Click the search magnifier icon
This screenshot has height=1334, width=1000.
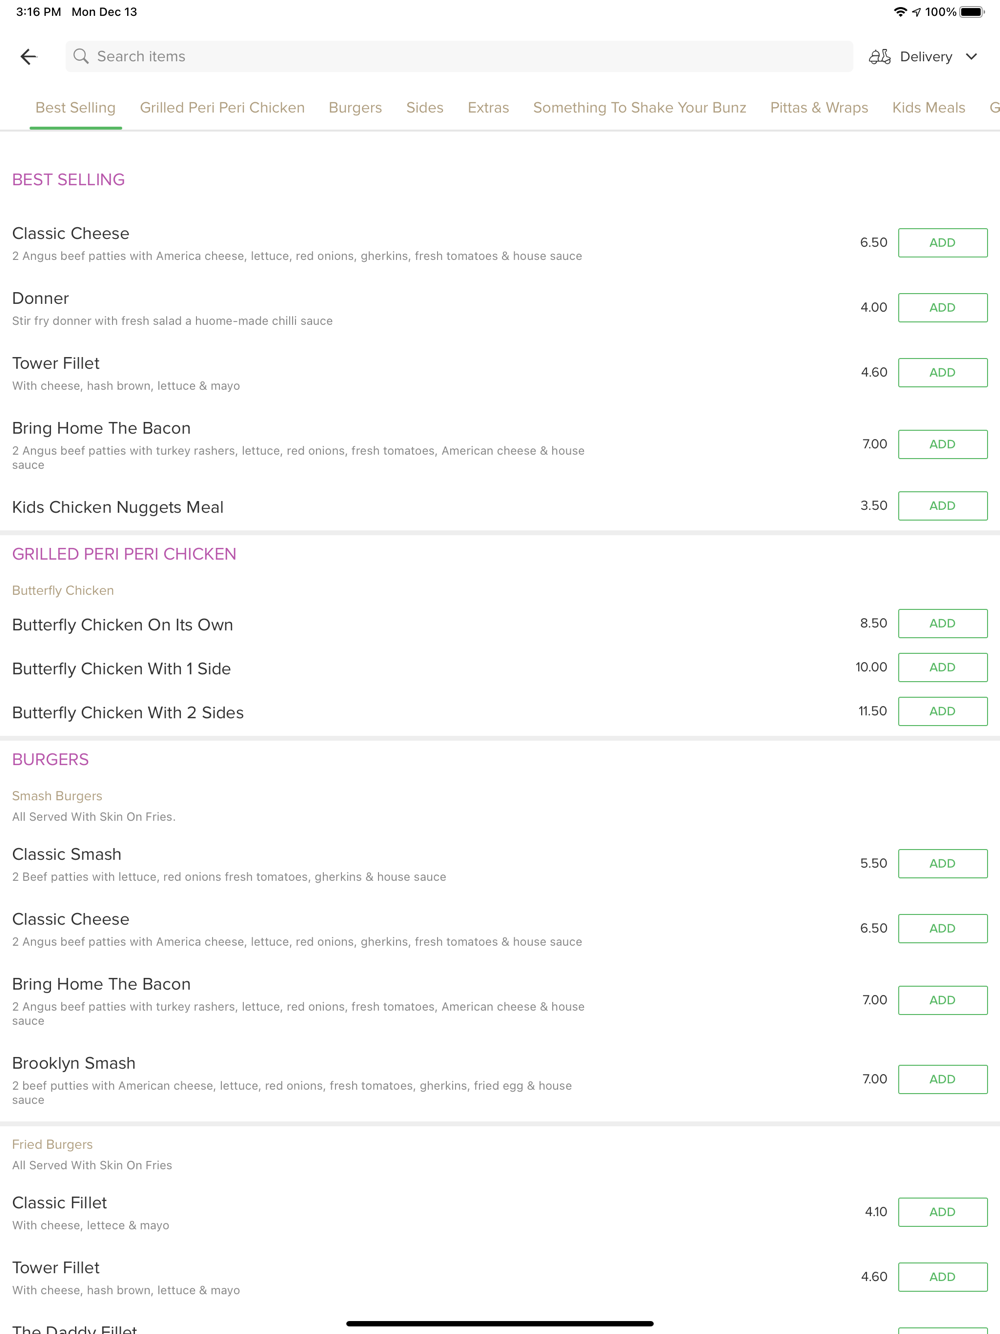(x=81, y=57)
